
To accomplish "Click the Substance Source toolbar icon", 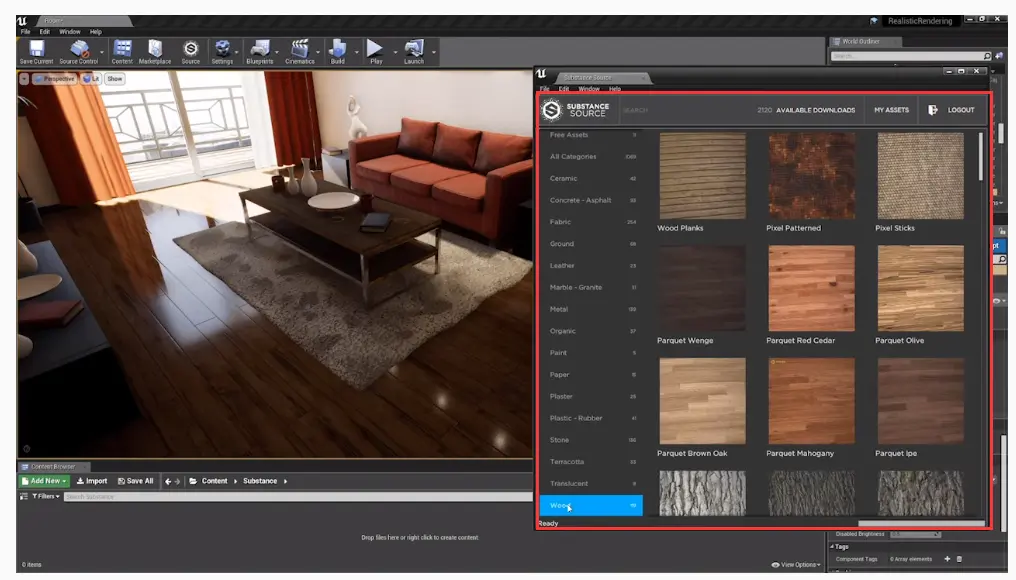I will [x=190, y=49].
